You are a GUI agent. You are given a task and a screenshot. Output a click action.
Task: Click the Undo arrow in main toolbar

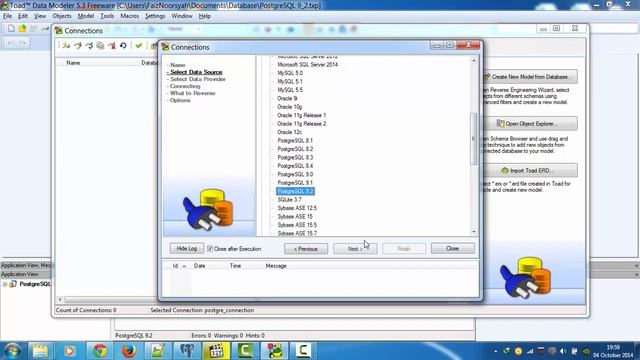(11, 43)
